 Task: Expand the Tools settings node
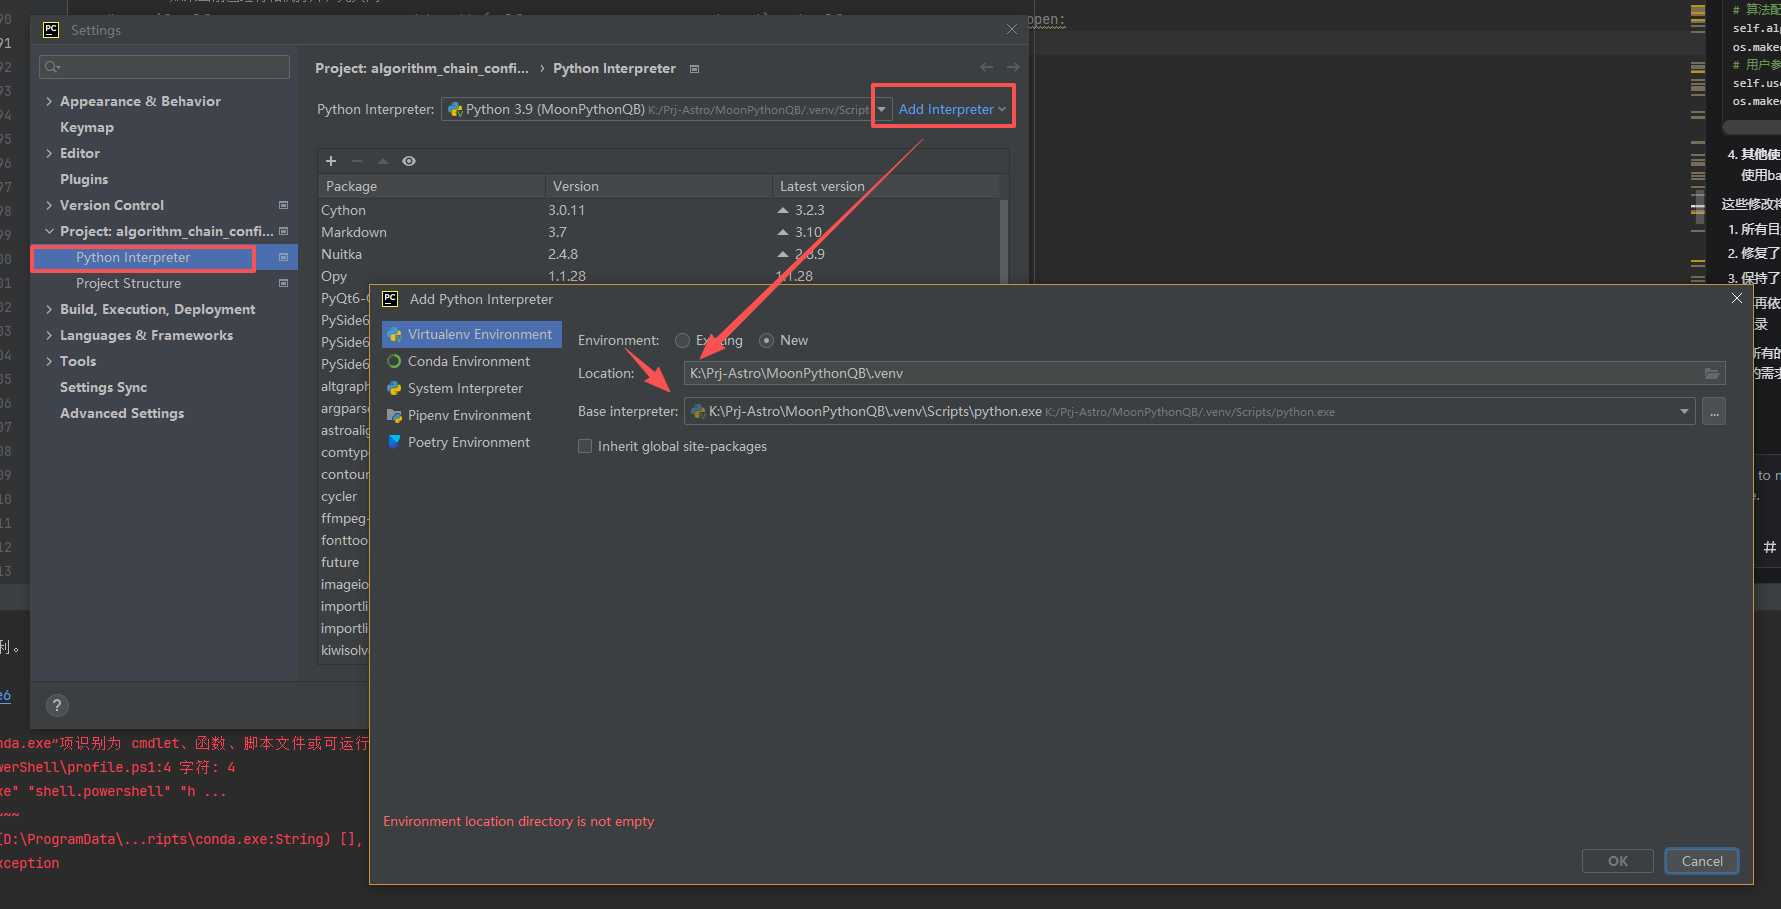49,361
